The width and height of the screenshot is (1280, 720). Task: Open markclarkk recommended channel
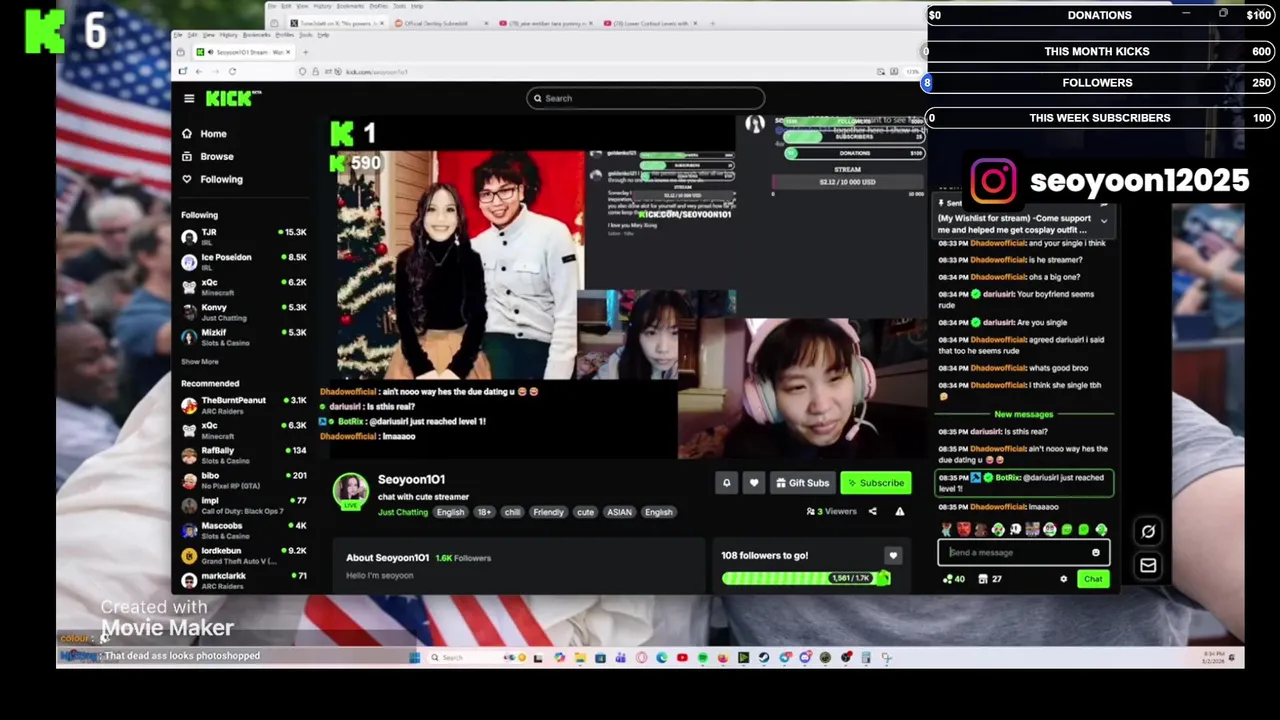click(x=244, y=579)
